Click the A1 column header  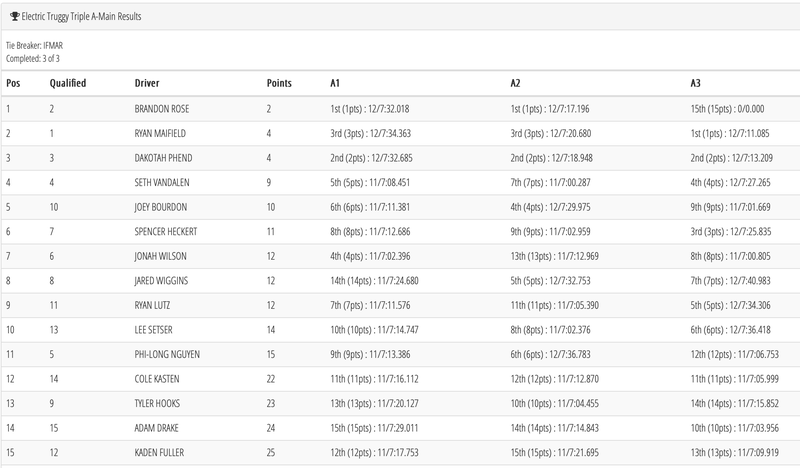[x=336, y=82]
